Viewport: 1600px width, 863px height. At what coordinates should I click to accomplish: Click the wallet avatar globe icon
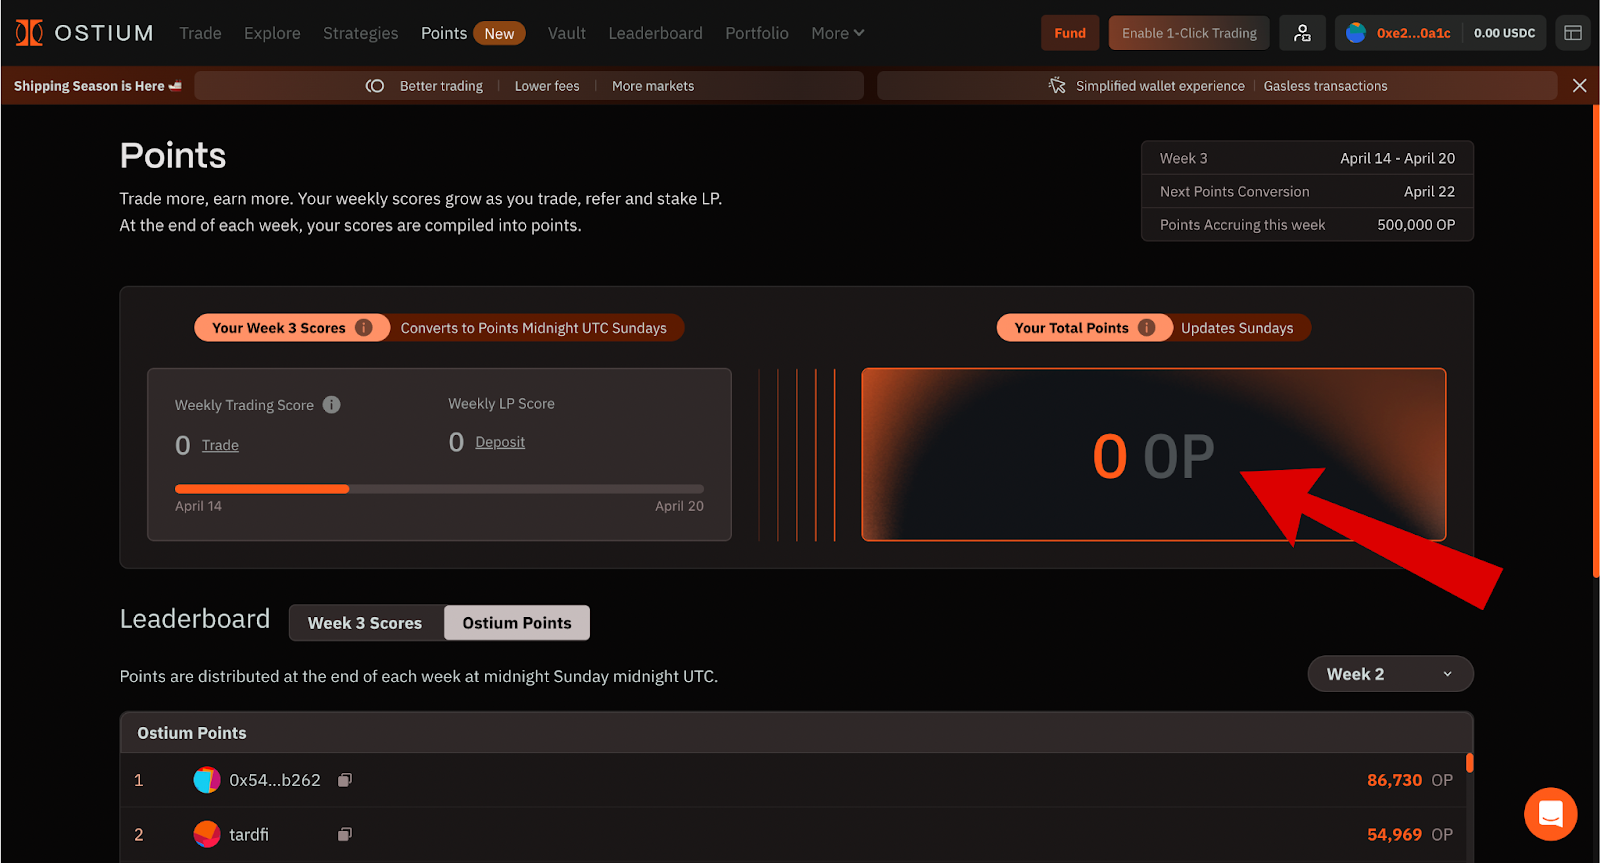coord(1356,33)
